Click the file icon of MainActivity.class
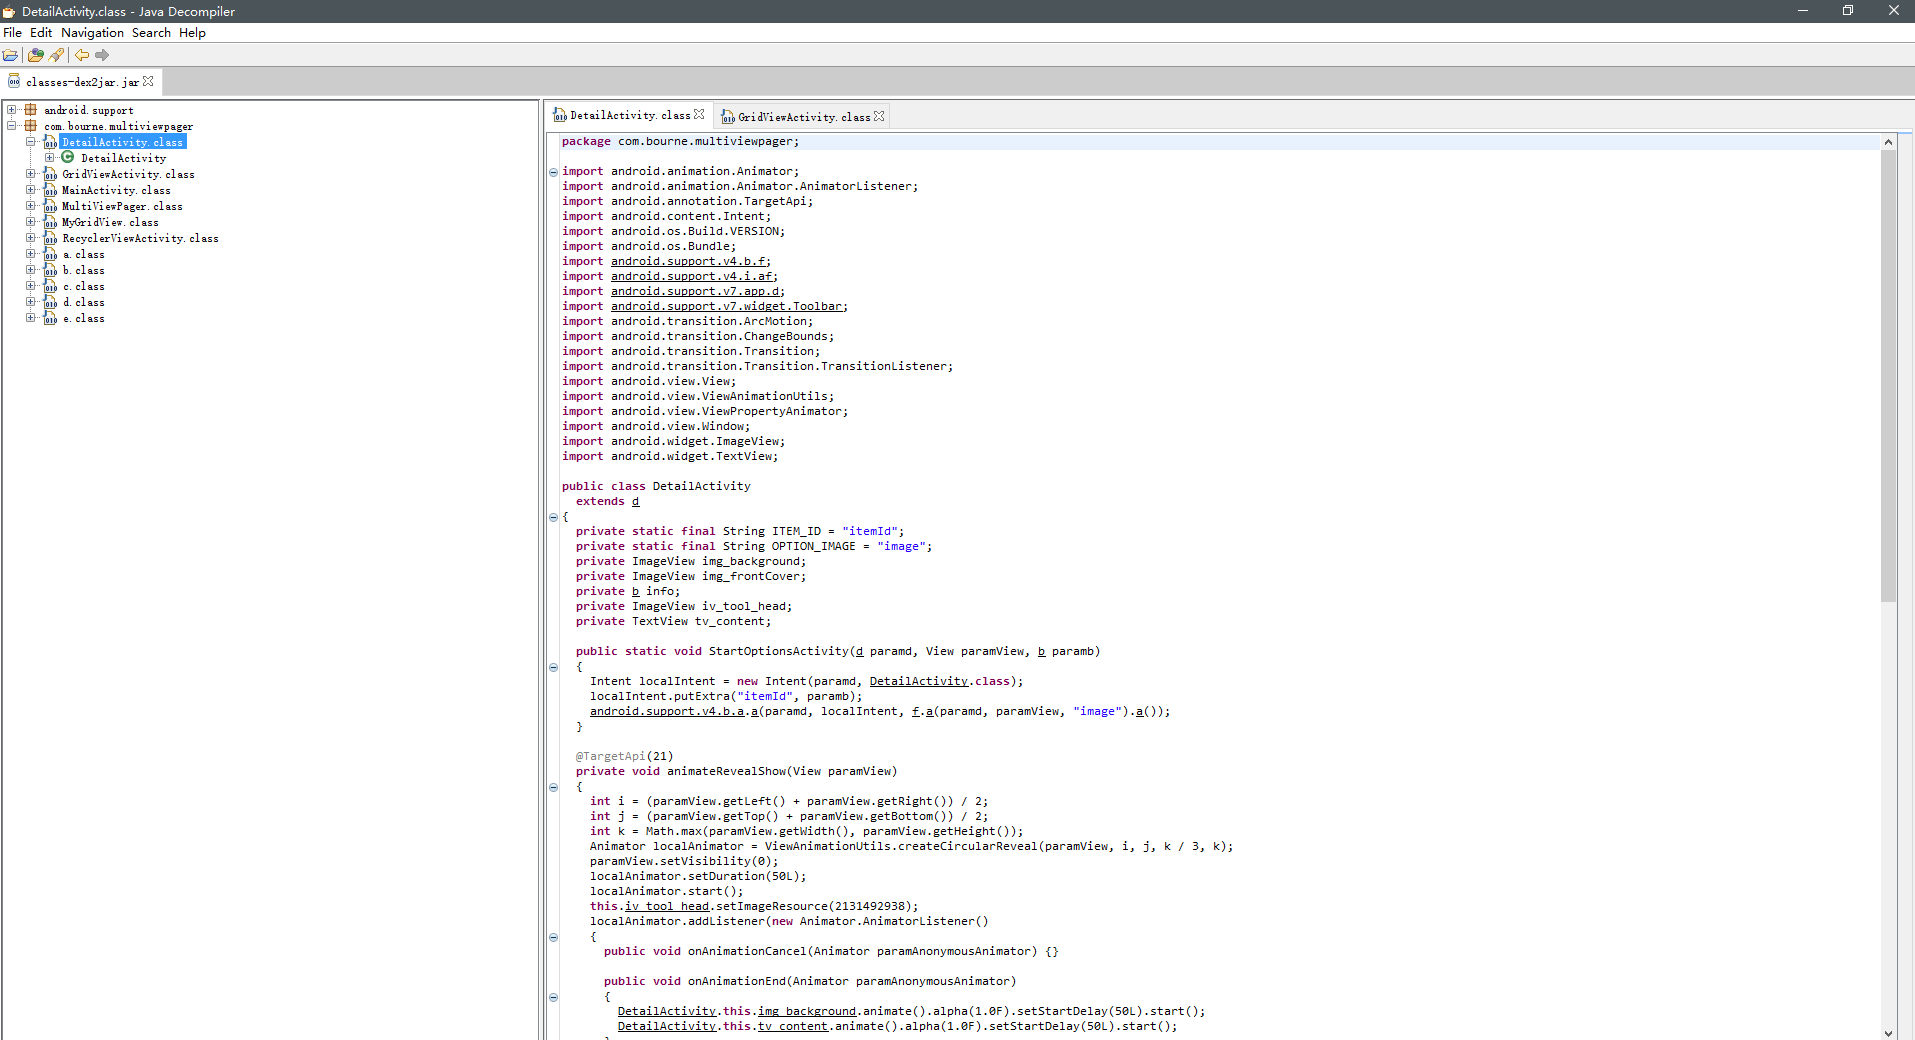 pyautogui.click(x=50, y=190)
